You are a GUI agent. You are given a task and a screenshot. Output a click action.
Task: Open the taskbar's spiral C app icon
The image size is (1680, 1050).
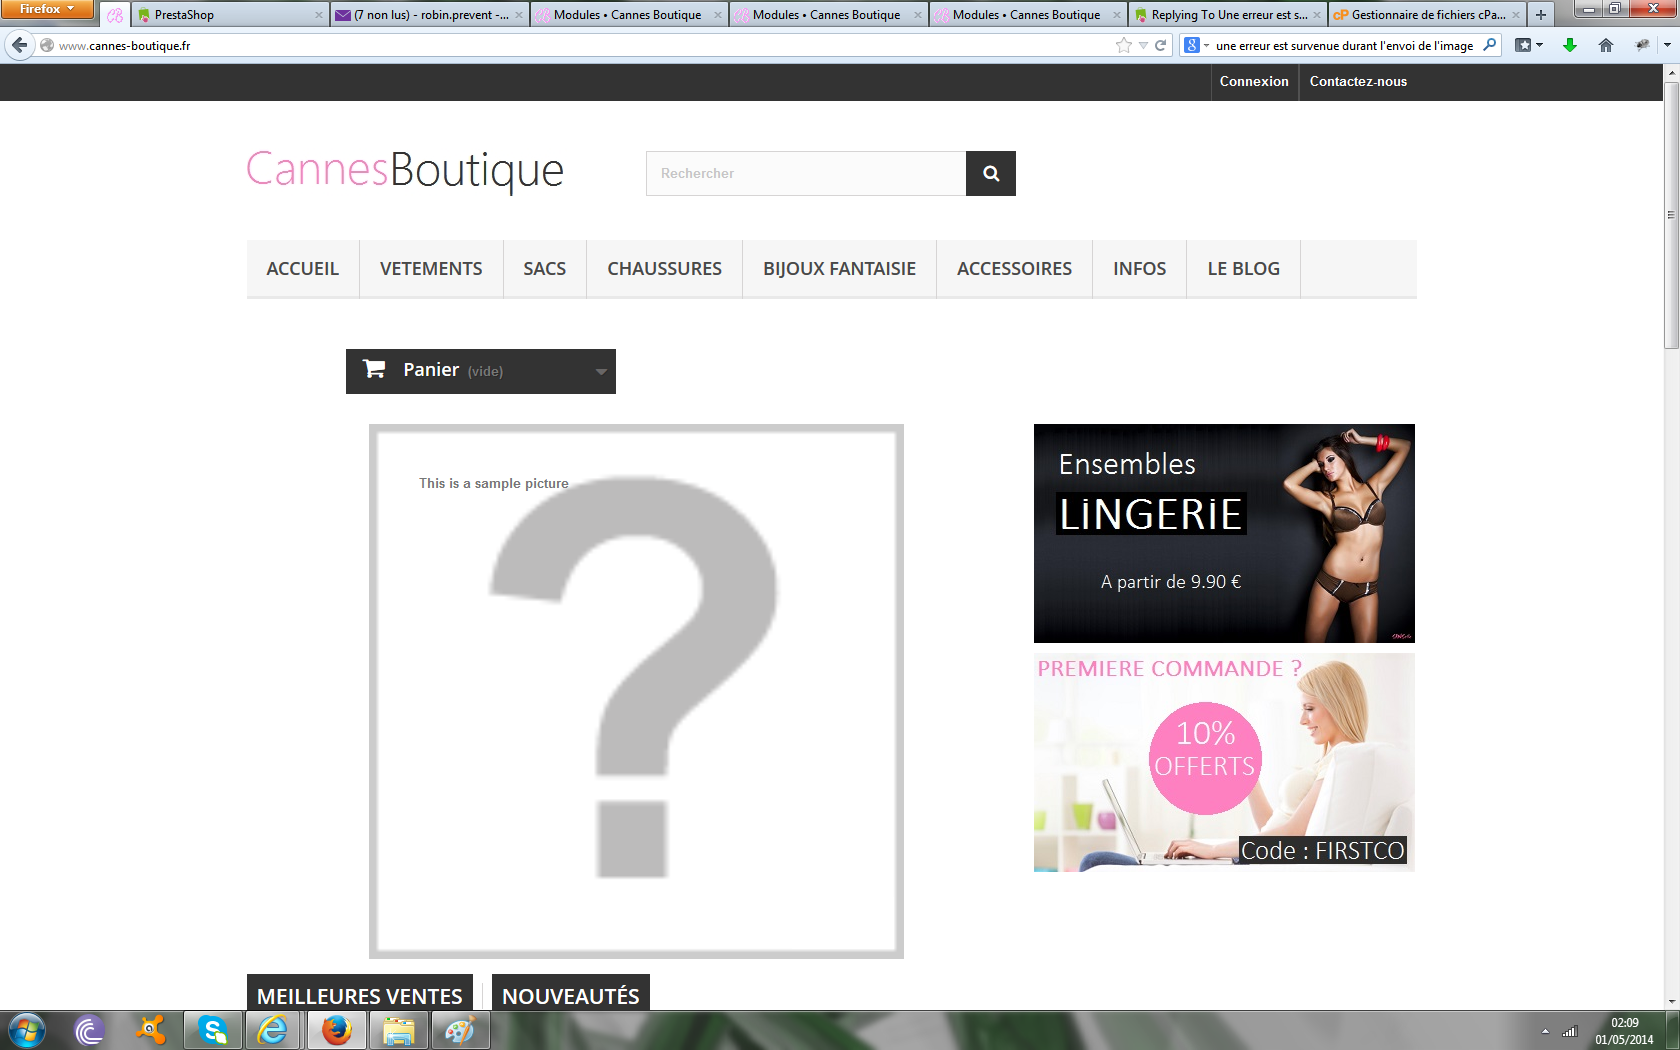pos(89,1030)
